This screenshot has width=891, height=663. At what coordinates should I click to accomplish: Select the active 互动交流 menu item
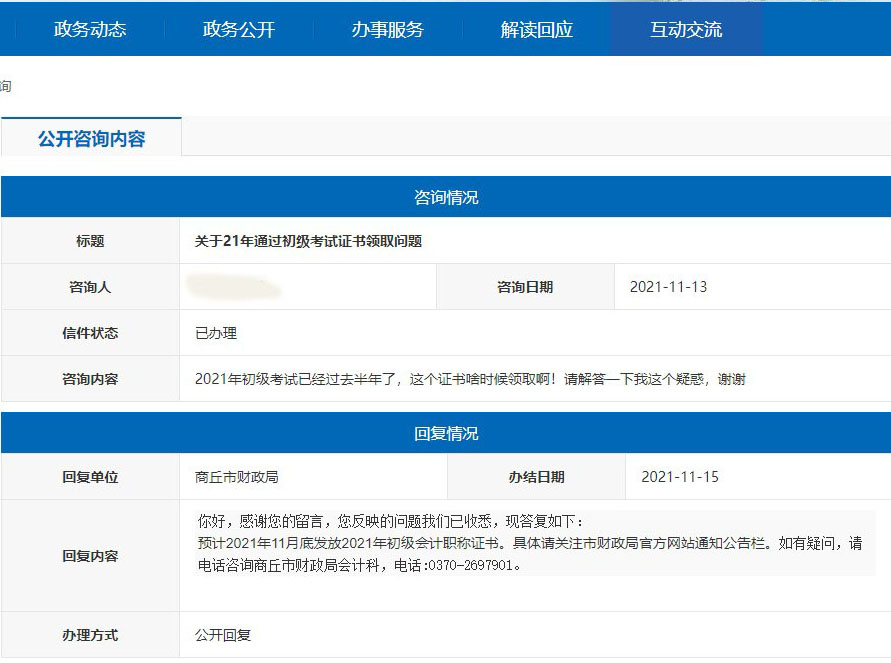684,30
